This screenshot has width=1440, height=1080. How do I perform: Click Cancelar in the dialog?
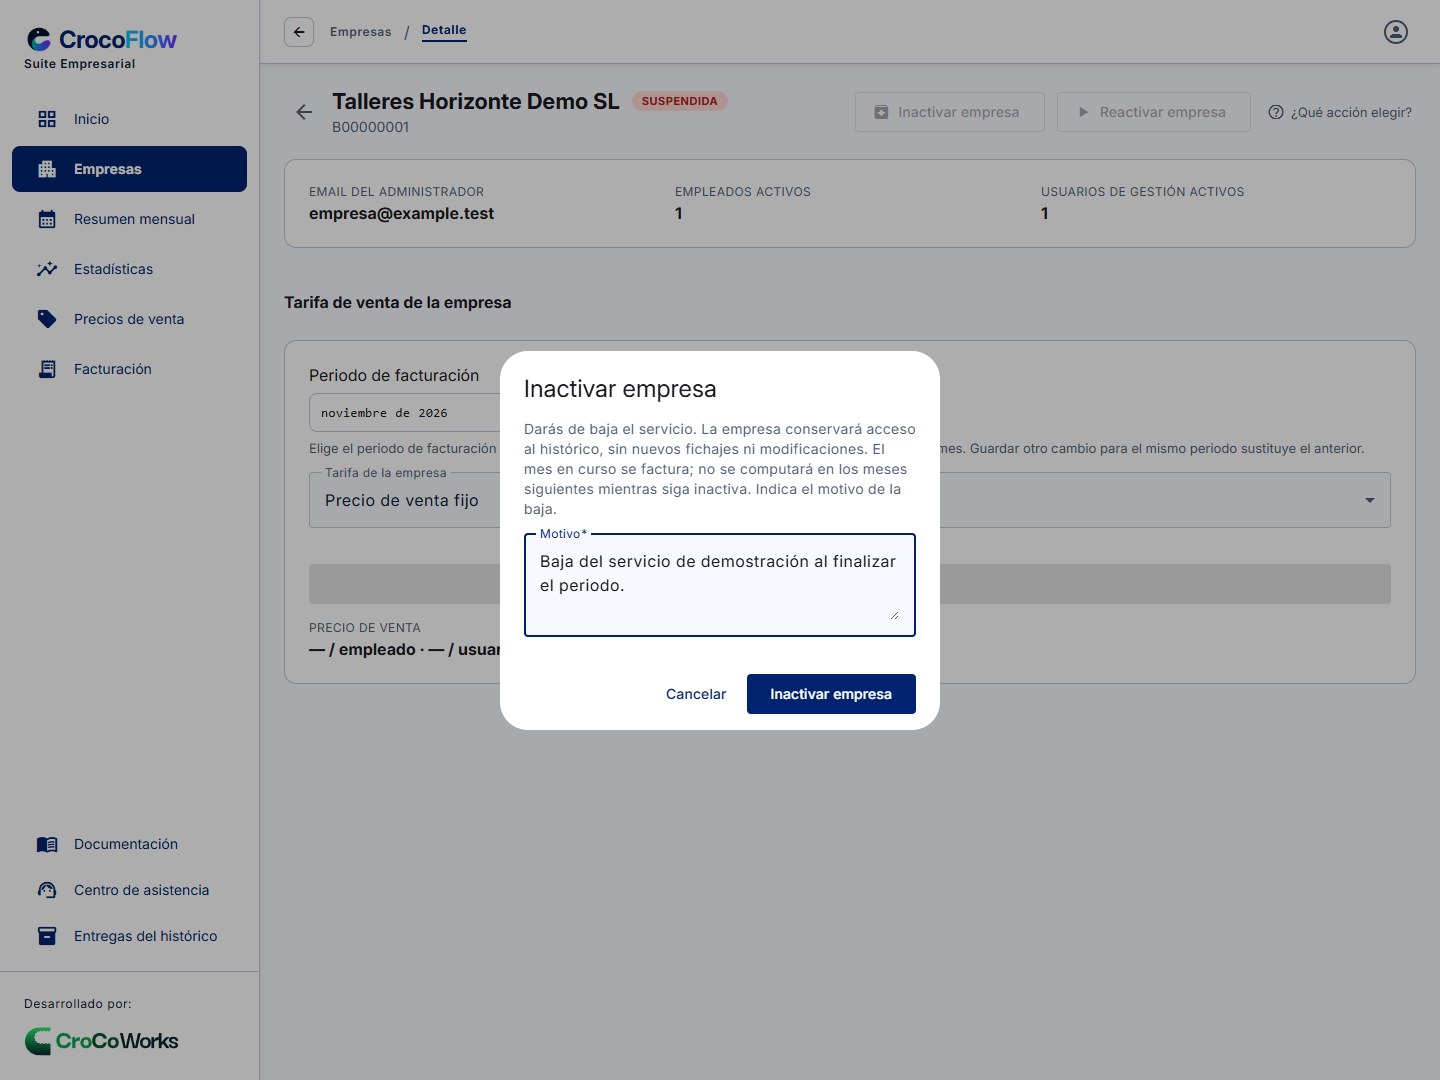pyautogui.click(x=696, y=694)
